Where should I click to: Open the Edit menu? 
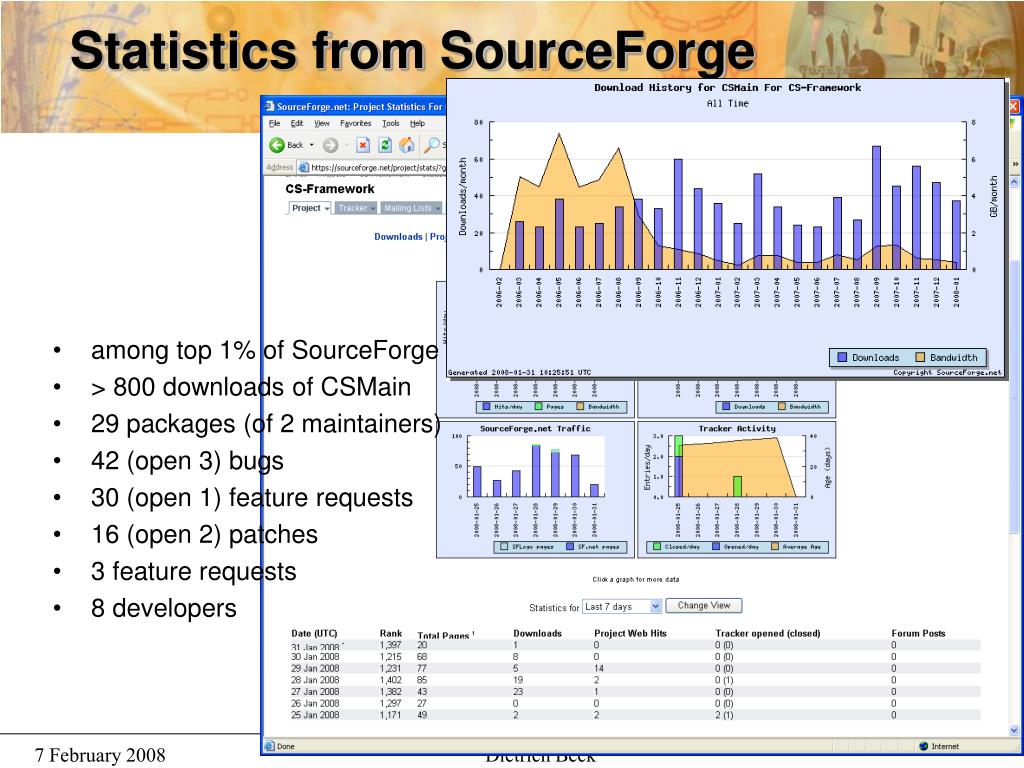297,123
